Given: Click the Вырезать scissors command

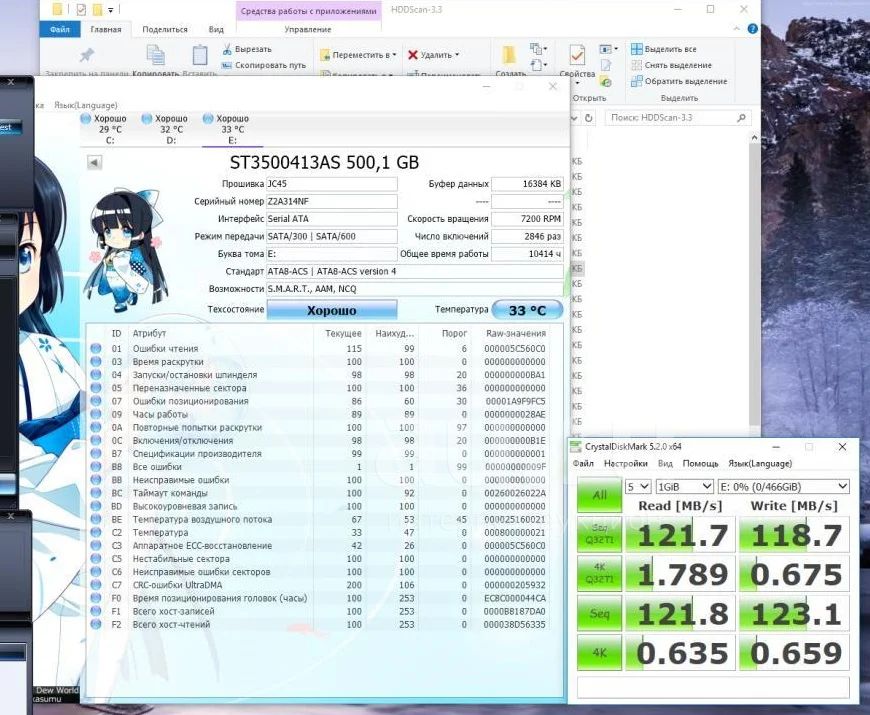Looking at the screenshot, I should [x=247, y=49].
